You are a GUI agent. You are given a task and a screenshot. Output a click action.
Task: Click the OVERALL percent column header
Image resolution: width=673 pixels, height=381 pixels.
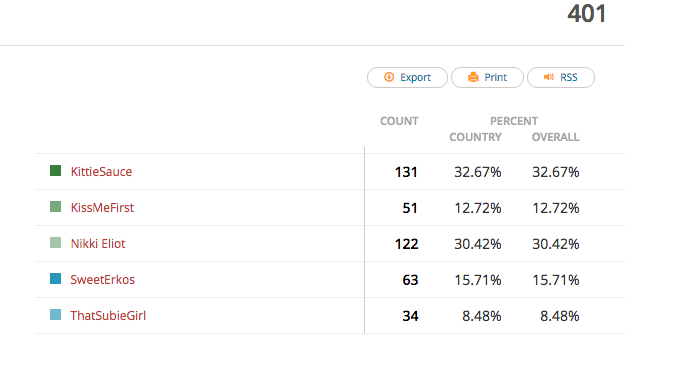click(555, 137)
